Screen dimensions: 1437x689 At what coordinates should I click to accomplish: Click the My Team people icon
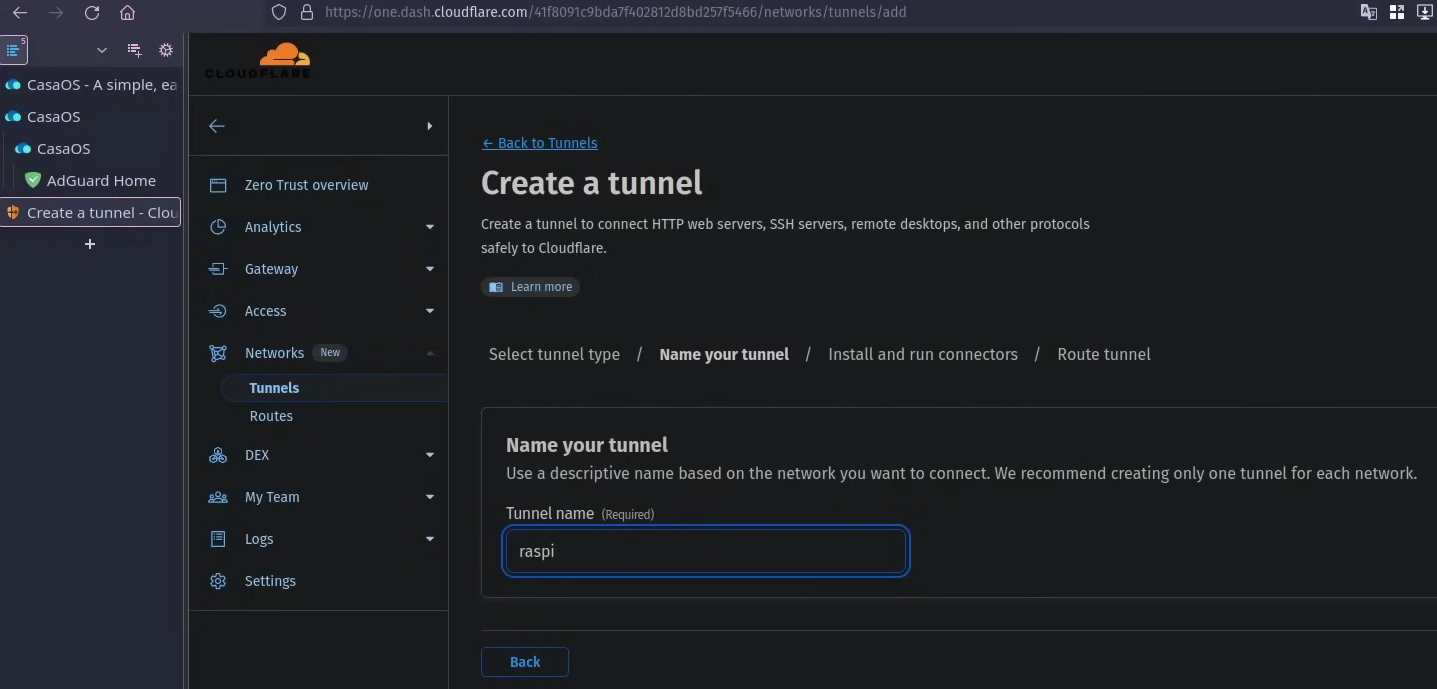pos(217,497)
